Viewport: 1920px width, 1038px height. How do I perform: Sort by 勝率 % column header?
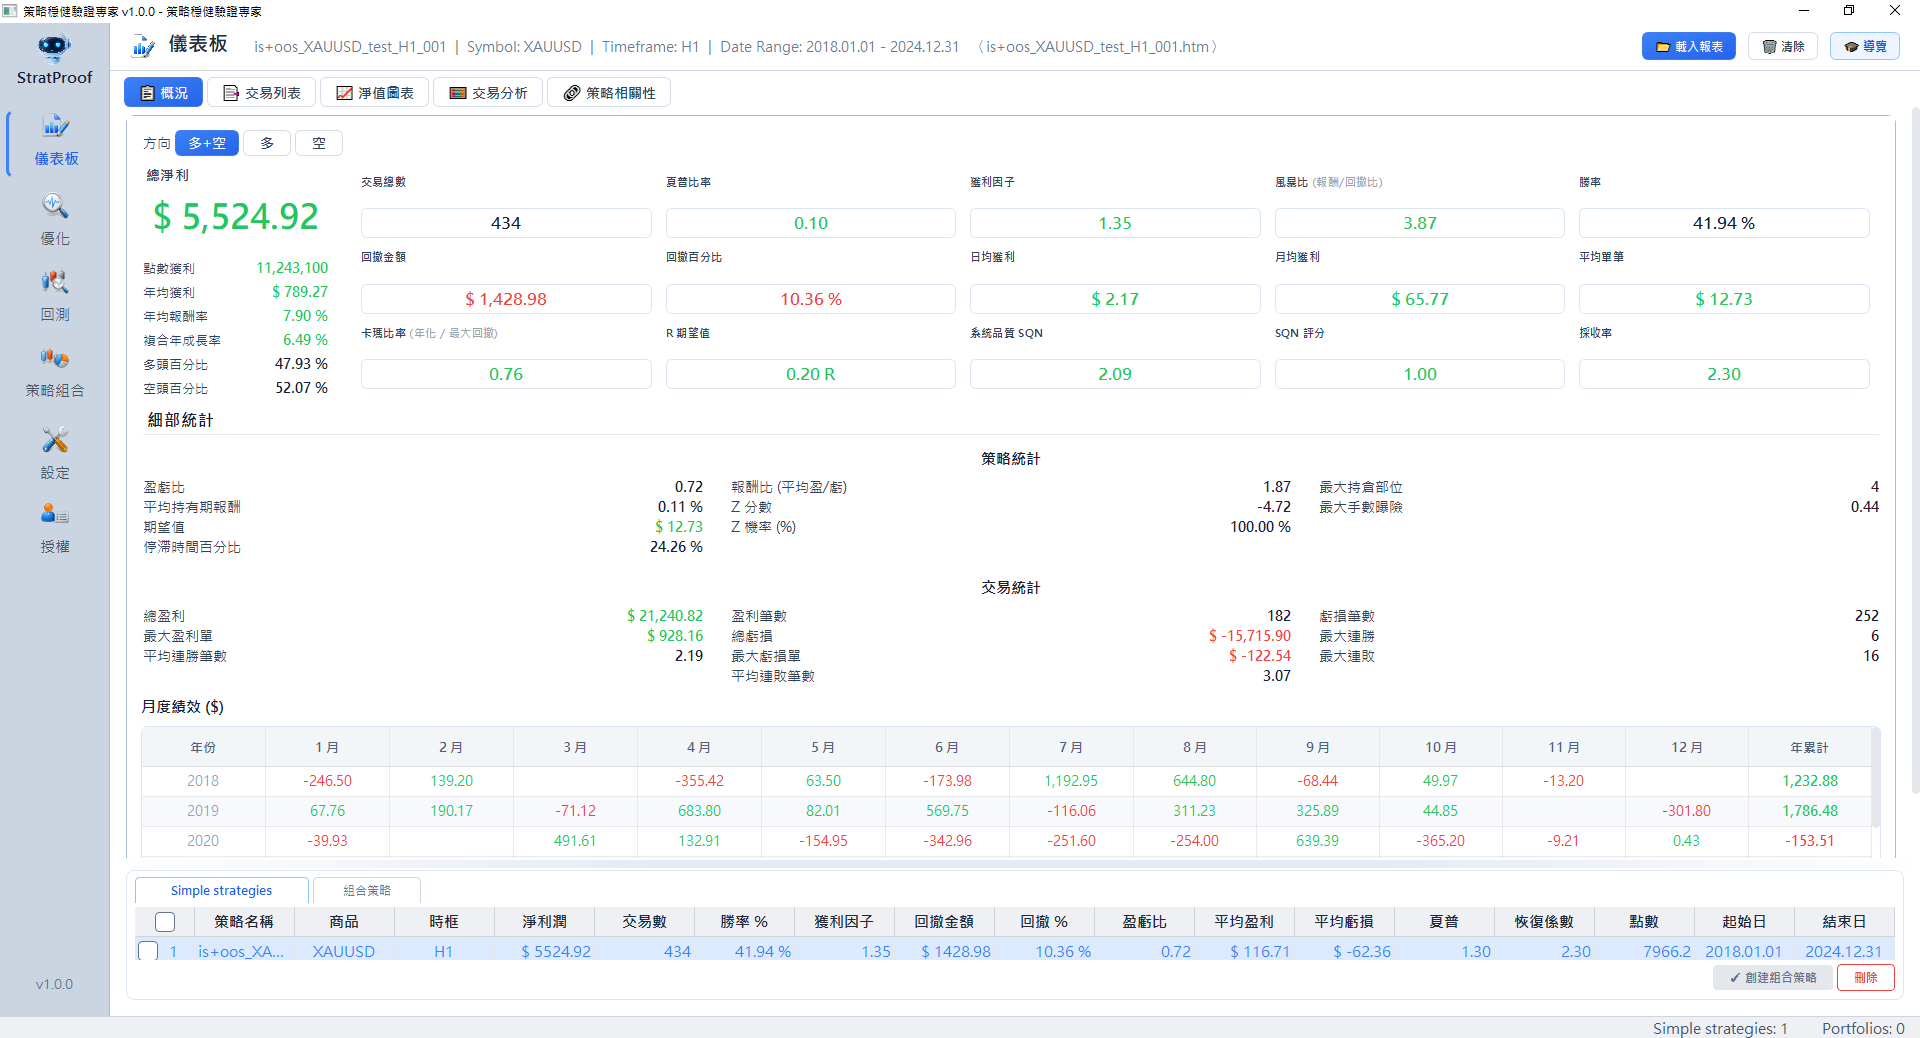[744, 922]
